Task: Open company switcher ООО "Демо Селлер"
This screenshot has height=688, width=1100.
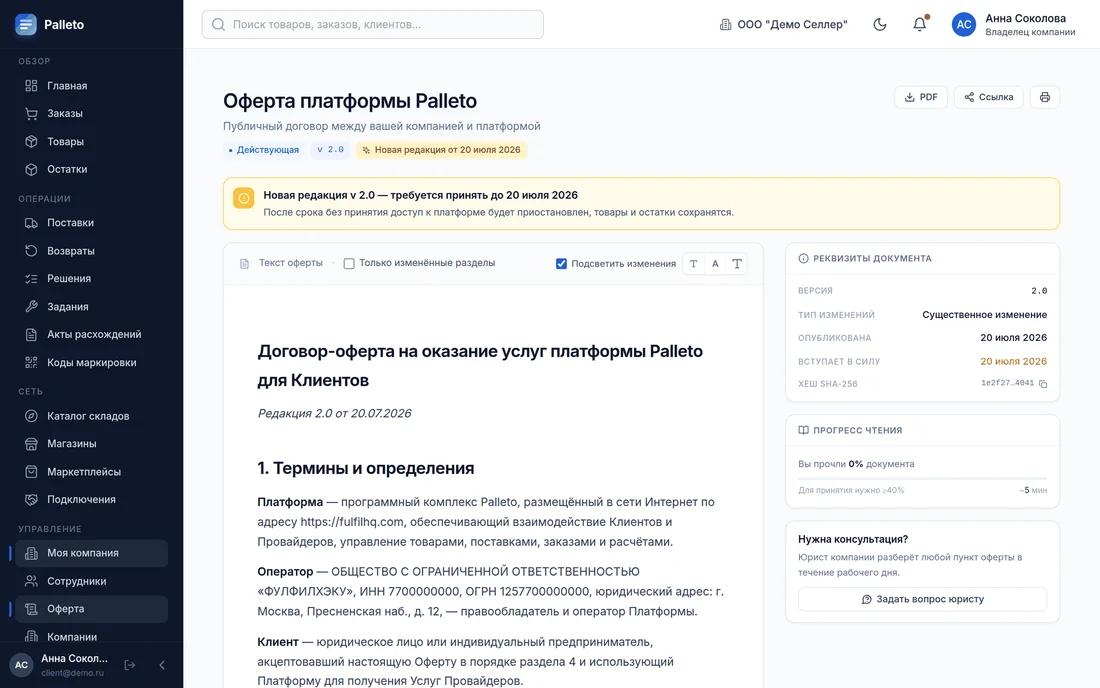Action: click(784, 25)
